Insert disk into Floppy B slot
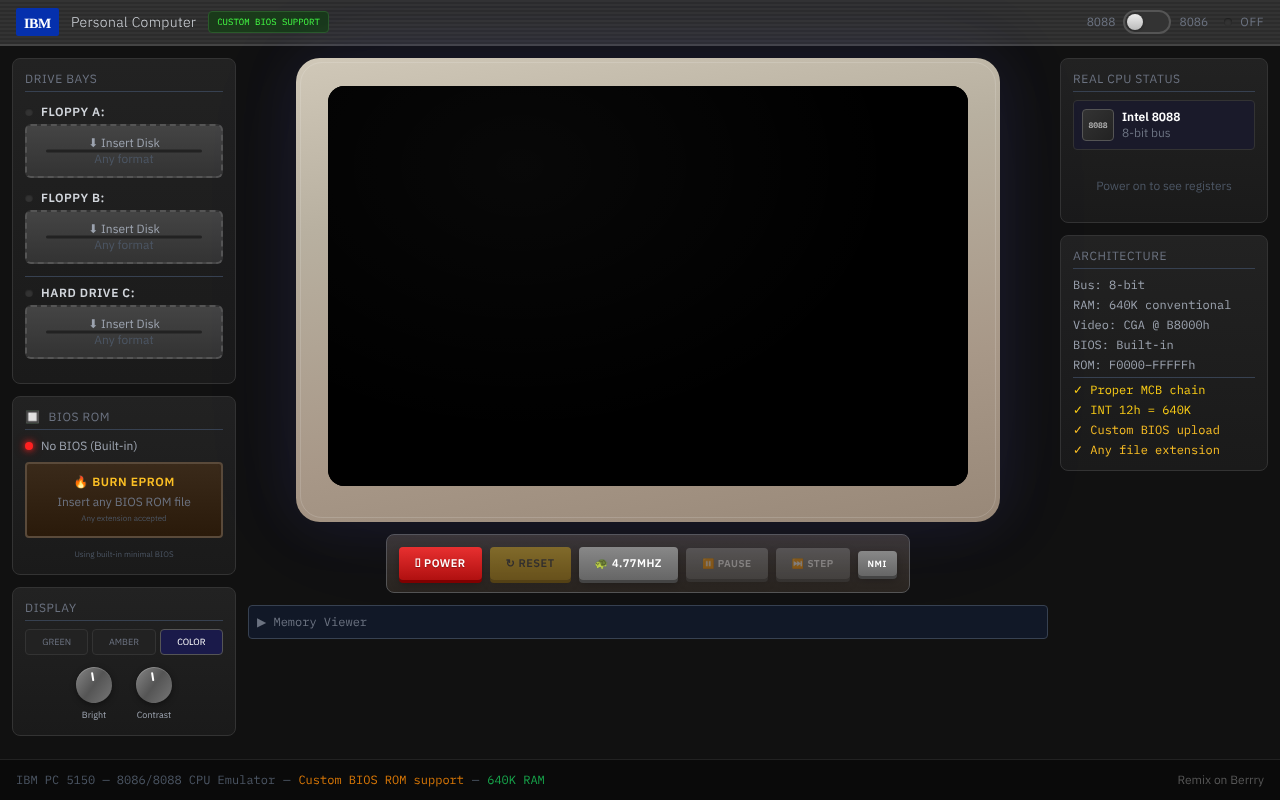 point(124,237)
